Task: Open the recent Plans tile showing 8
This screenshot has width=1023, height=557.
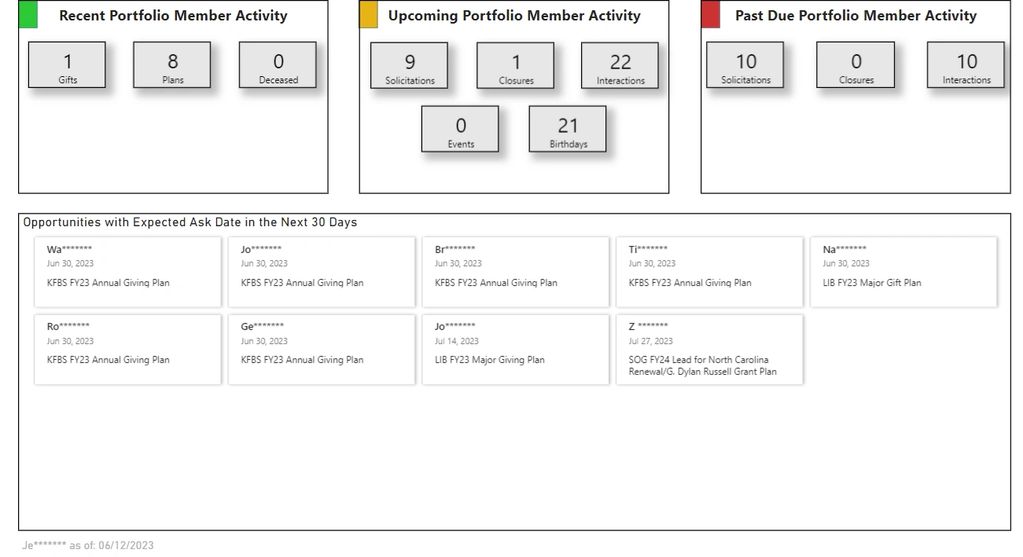Action: [172, 67]
